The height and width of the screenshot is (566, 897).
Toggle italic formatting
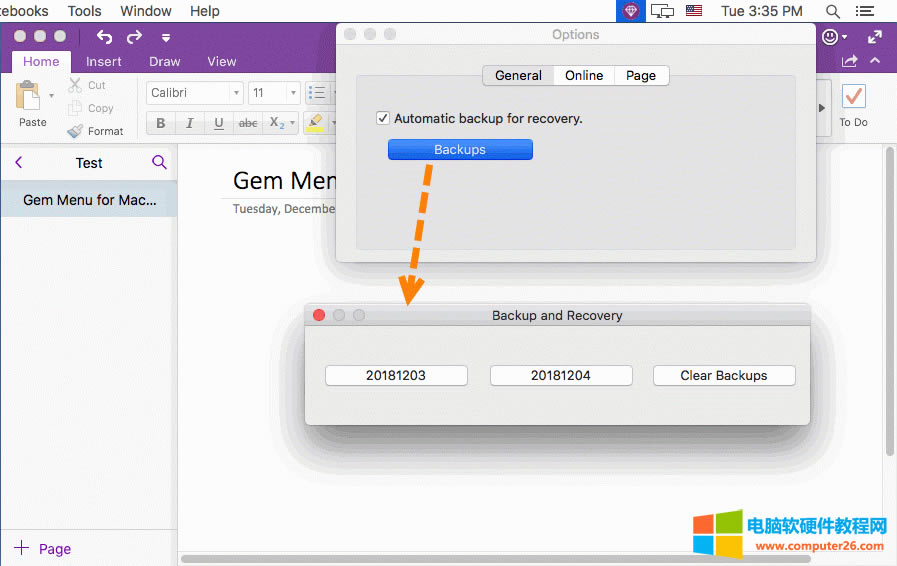point(189,123)
